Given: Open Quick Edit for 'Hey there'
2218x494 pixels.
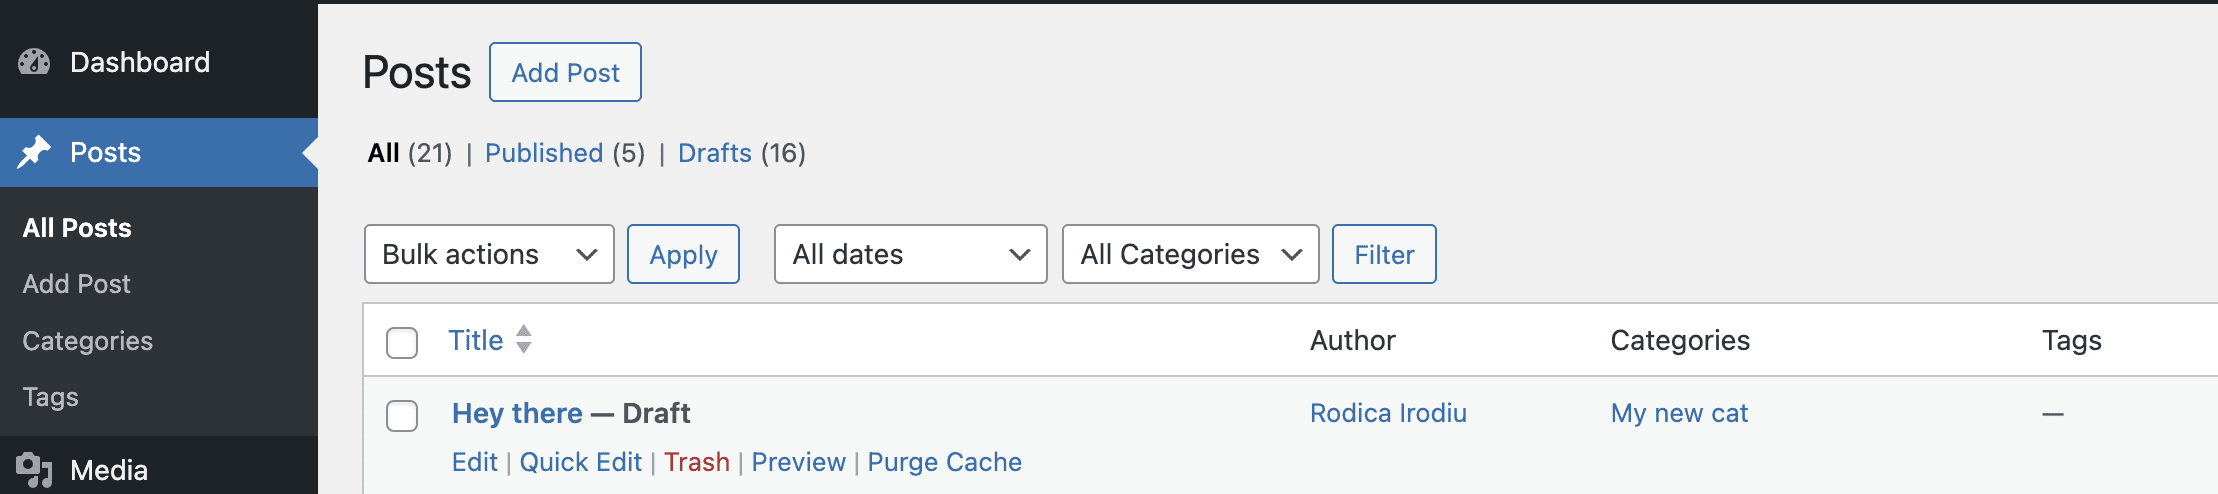Looking at the screenshot, I should pyautogui.click(x=580, y=462).
